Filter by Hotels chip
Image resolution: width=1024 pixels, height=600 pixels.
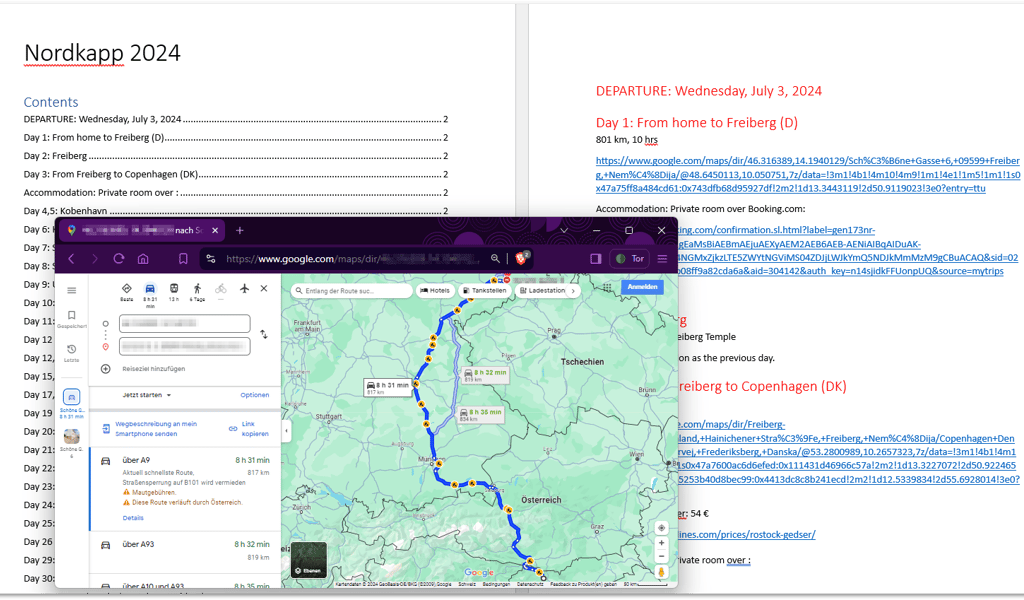point(435,291)
